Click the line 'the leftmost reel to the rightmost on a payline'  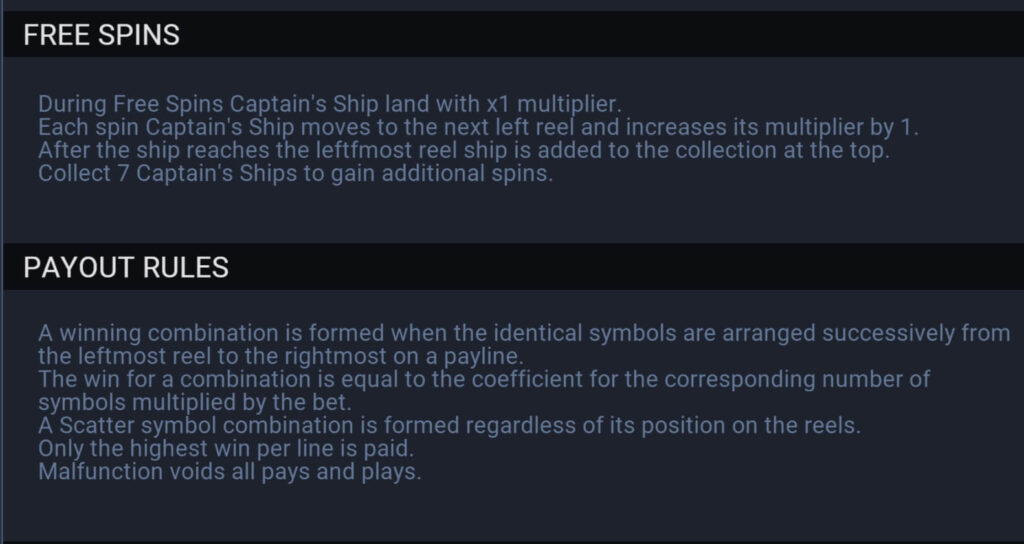point(281,356)
